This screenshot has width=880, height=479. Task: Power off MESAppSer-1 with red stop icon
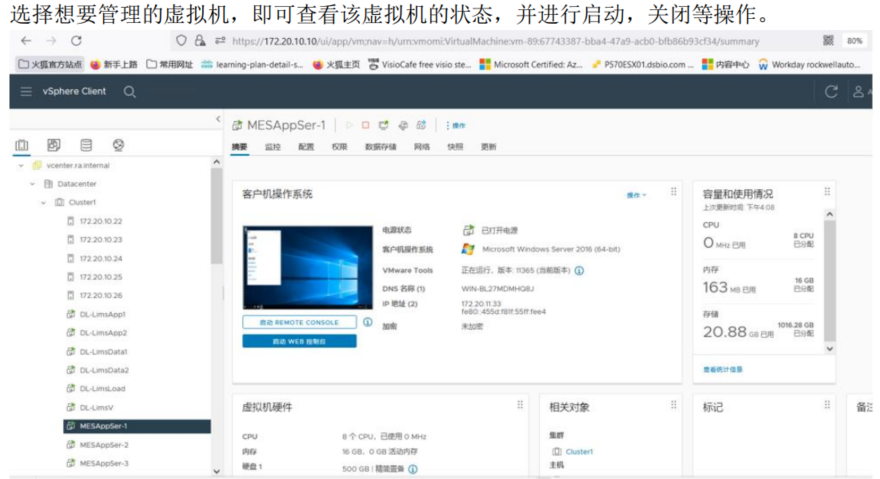coord(366,125)
